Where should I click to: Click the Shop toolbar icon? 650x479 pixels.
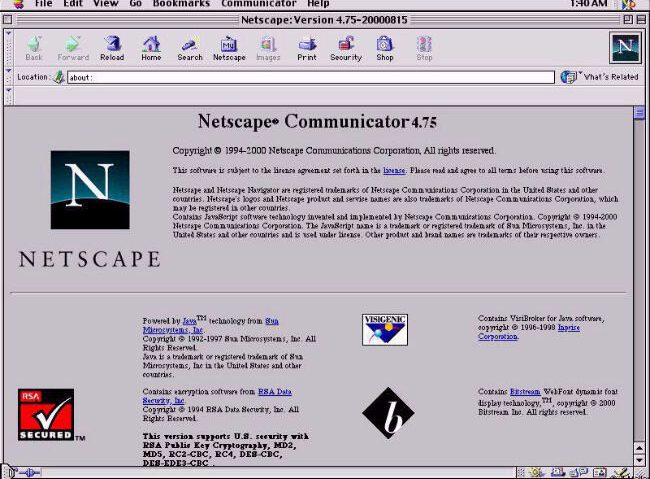[385, 47]
